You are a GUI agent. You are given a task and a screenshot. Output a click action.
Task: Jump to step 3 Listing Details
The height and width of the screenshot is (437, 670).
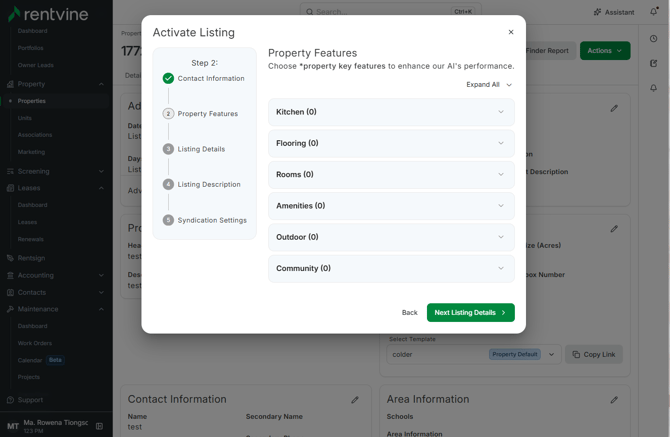194,149
